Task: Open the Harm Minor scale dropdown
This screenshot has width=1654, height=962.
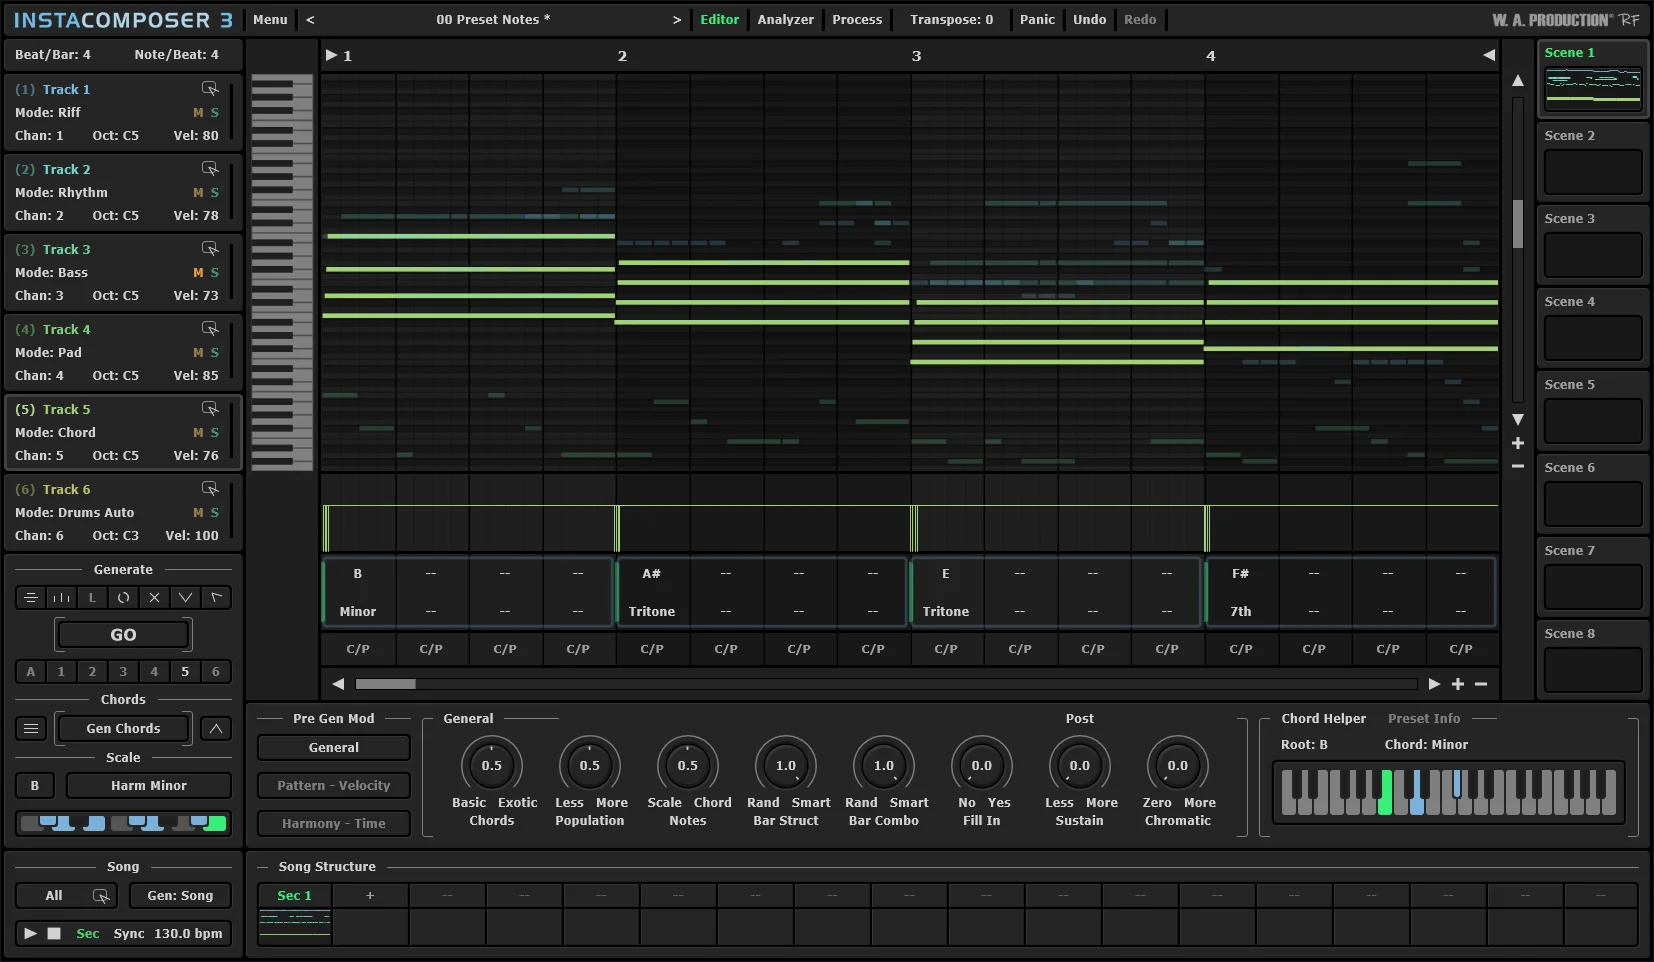Action: (x=148, y=786)
